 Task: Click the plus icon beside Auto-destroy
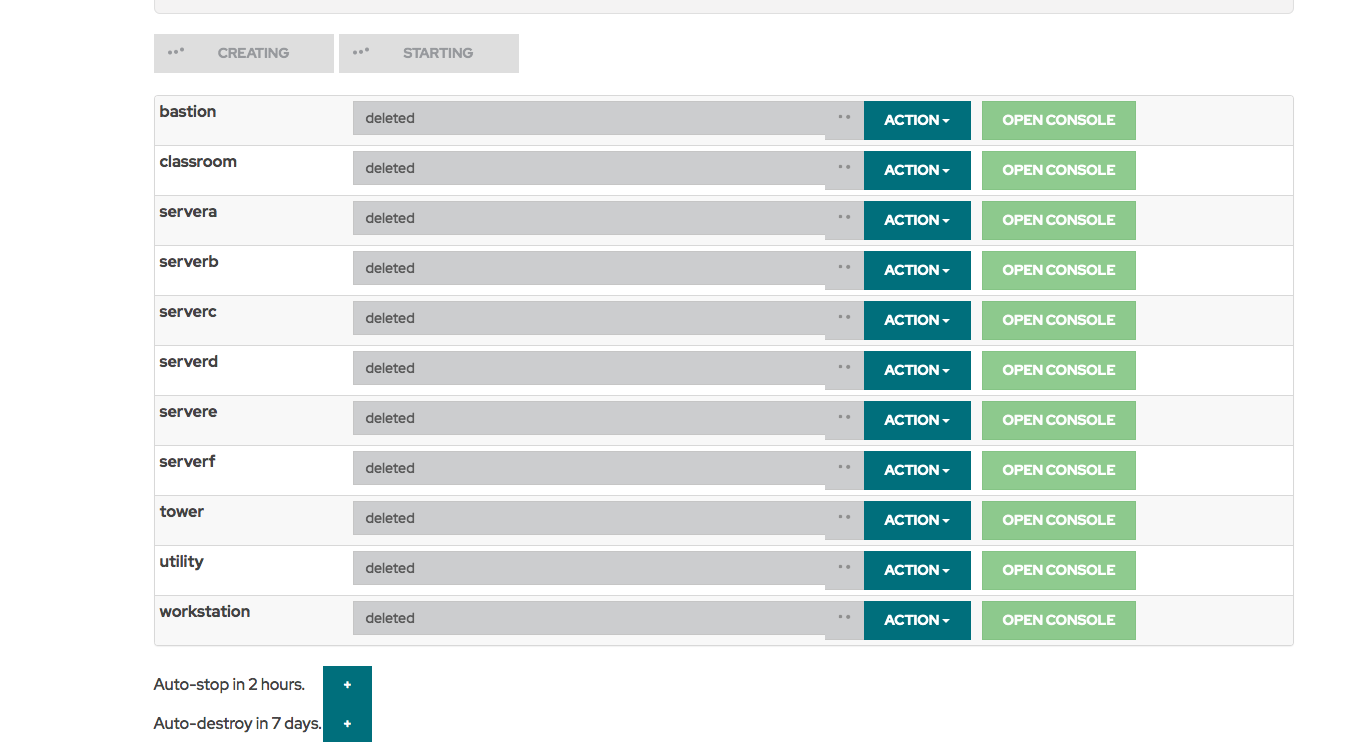pyautogui.click(x=347, y=723)
